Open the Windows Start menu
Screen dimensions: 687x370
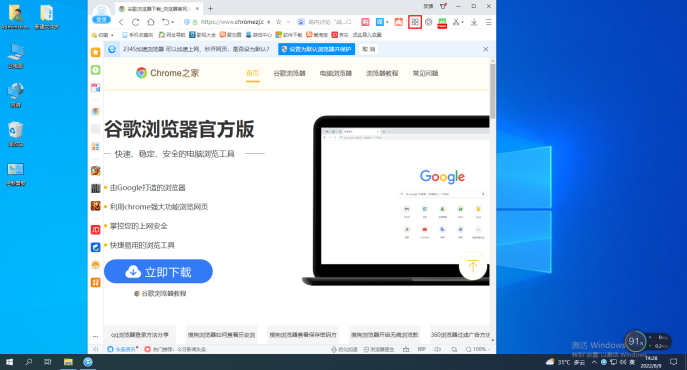[x=9, y=362]
